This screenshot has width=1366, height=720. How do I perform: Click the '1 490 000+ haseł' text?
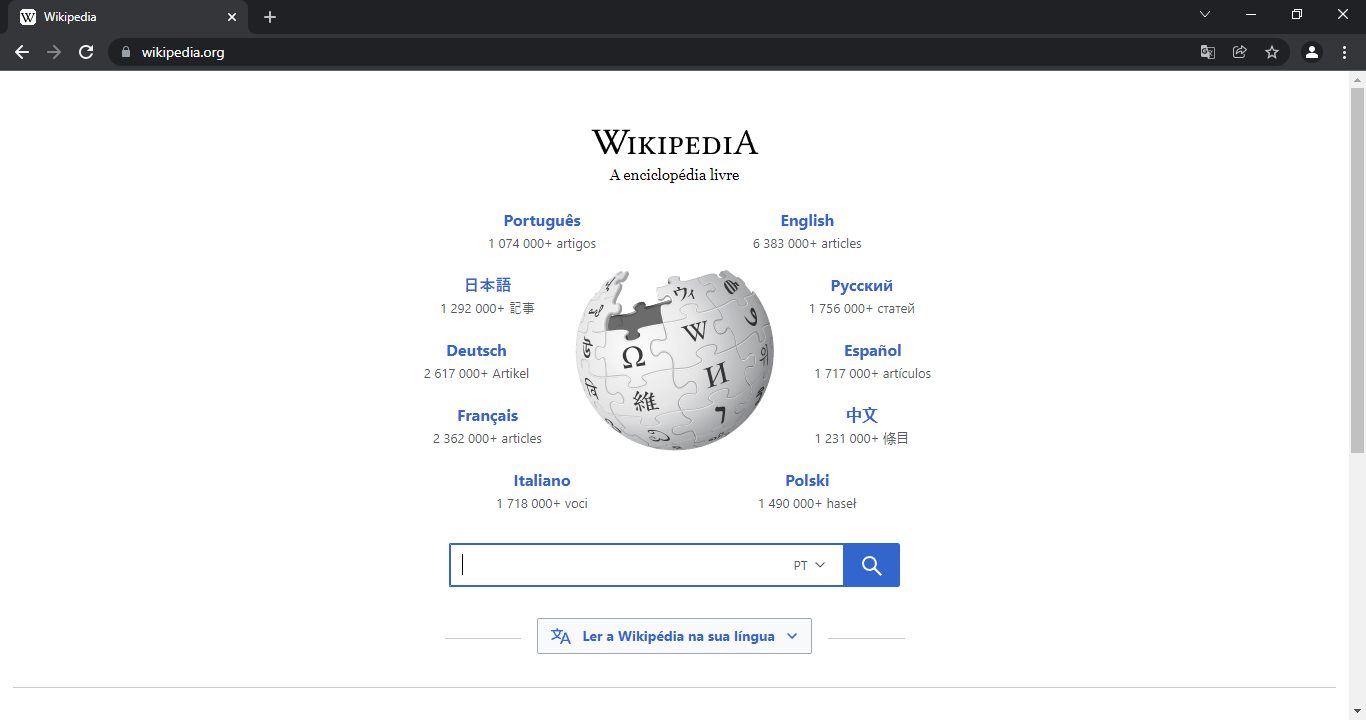pos(807,504)
